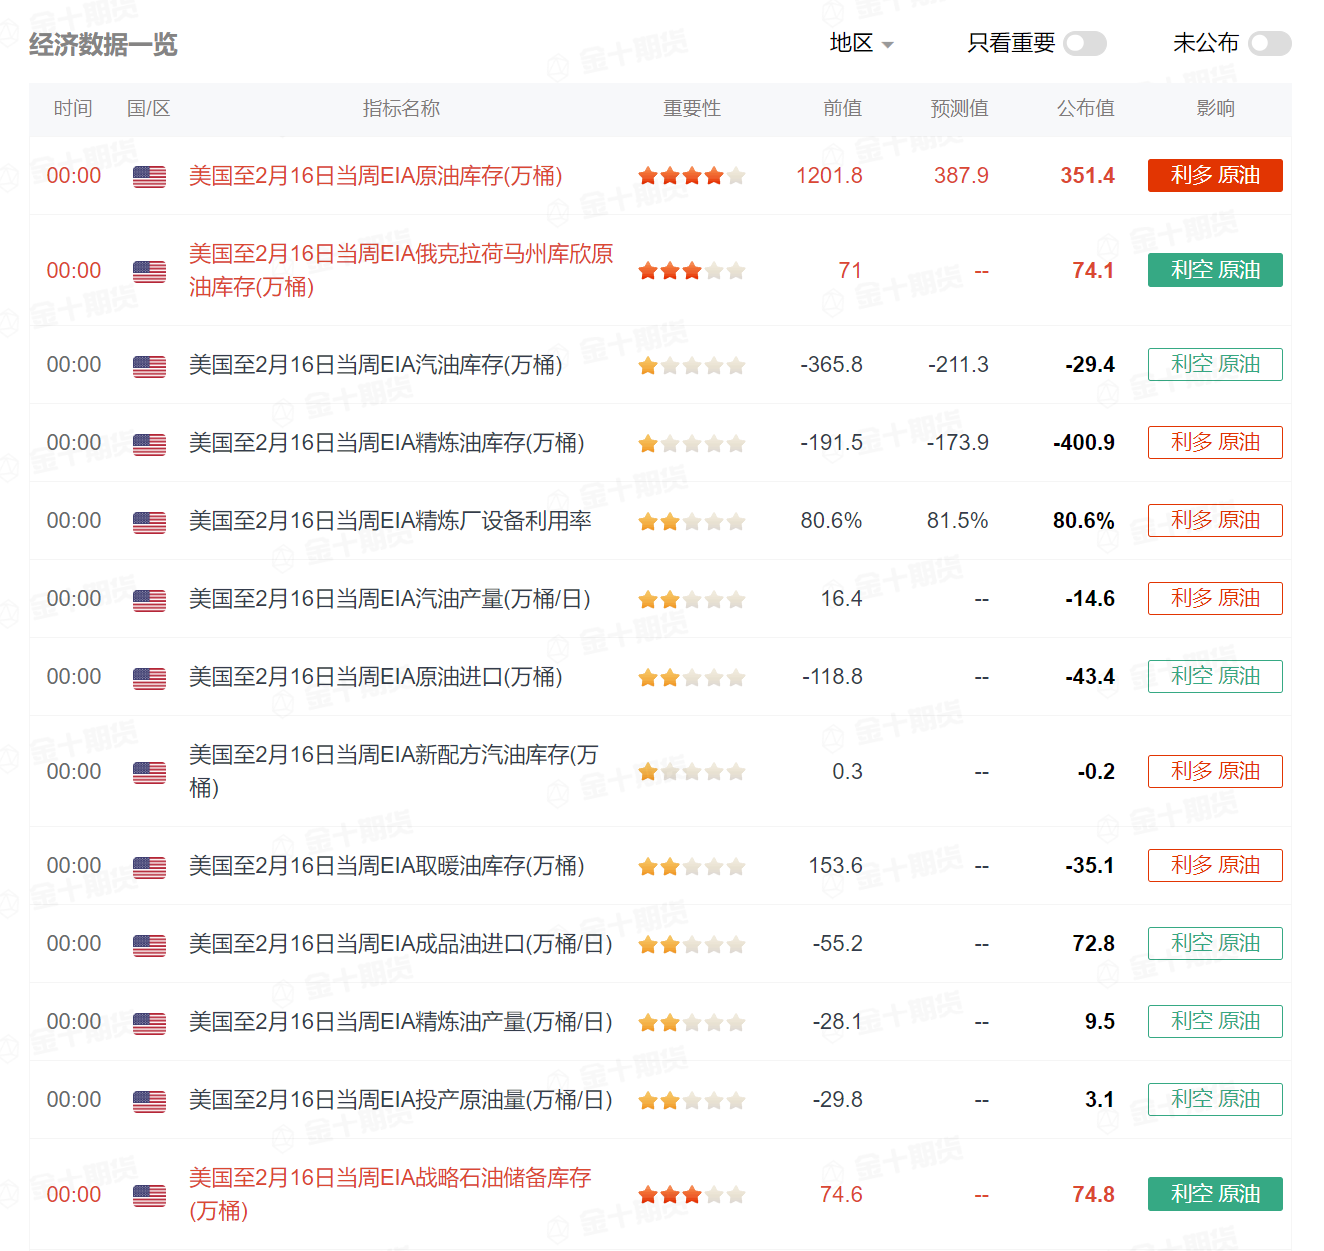Click the star rating of EIA汽油产量

tap(692, 600)
